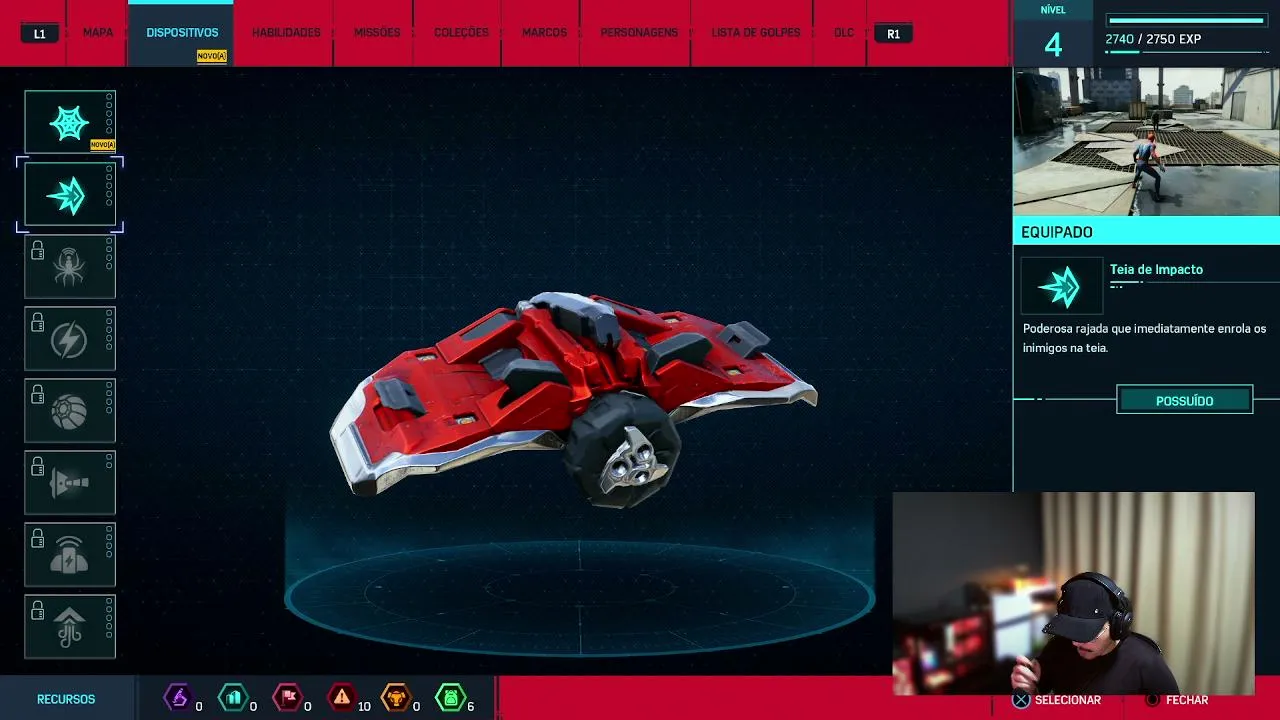The height and width of the screenshot is (720, 1280).
Task: Click the gadget description starting with Poderosa rajada
Action: point(1144,338)
